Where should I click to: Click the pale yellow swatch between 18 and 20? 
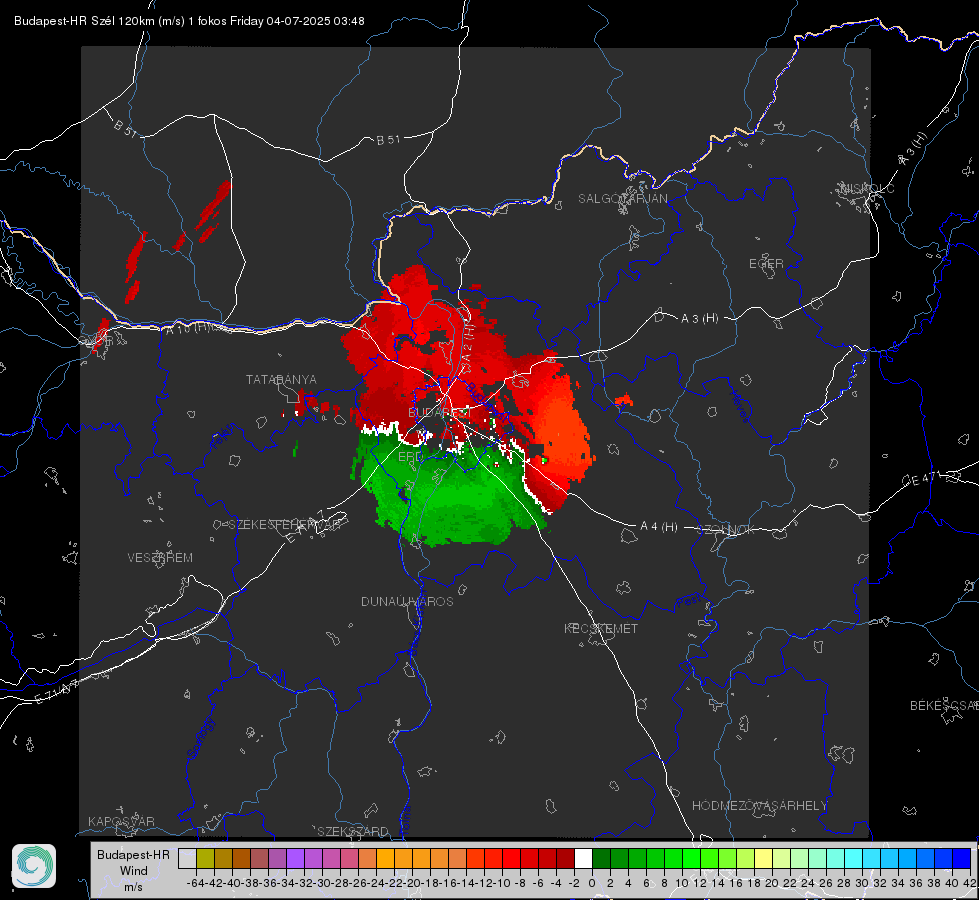pyautogui.click(x=763, y=858)
